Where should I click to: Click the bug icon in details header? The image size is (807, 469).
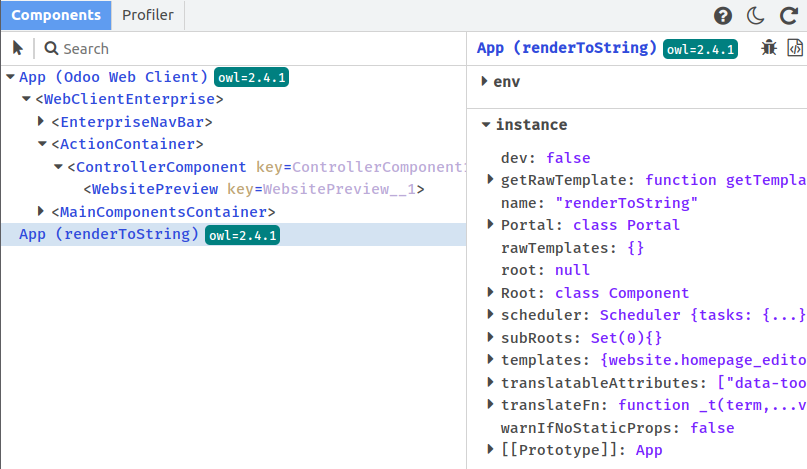[x=768, y=48]
